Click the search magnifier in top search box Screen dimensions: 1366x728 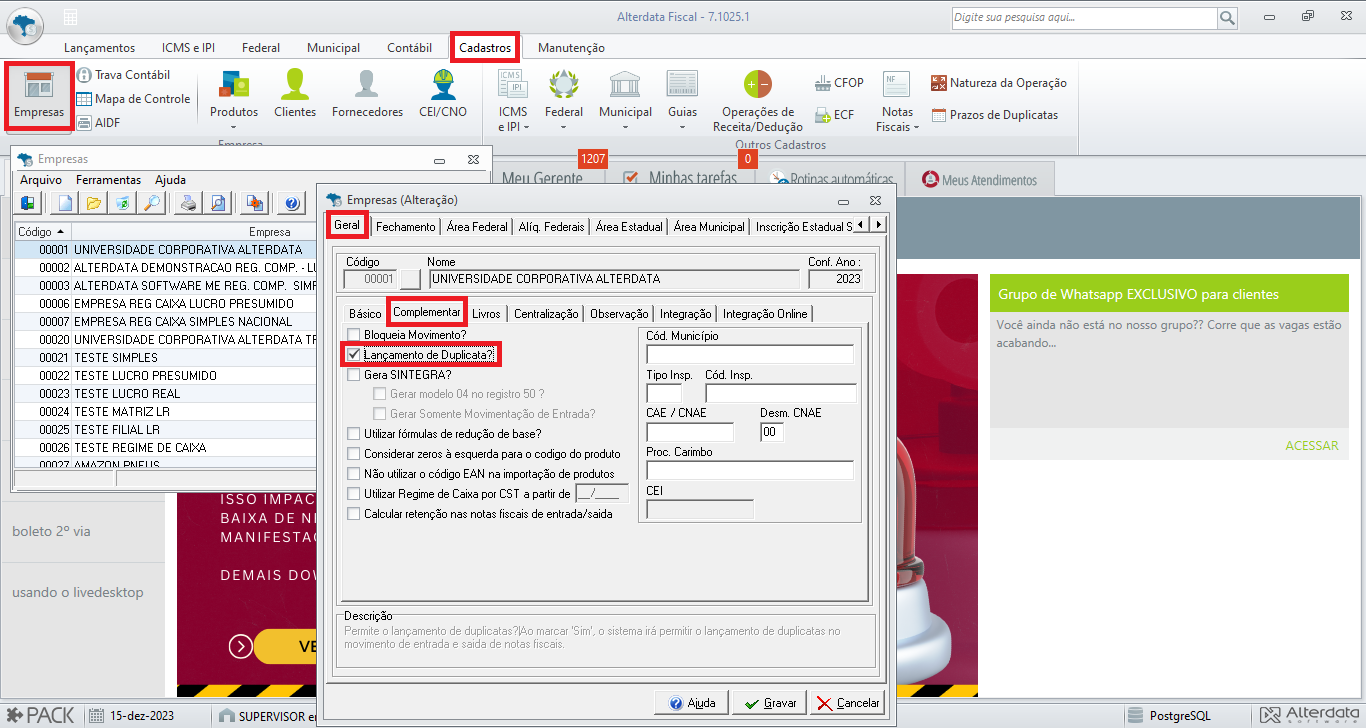[x=1227, y=18]
